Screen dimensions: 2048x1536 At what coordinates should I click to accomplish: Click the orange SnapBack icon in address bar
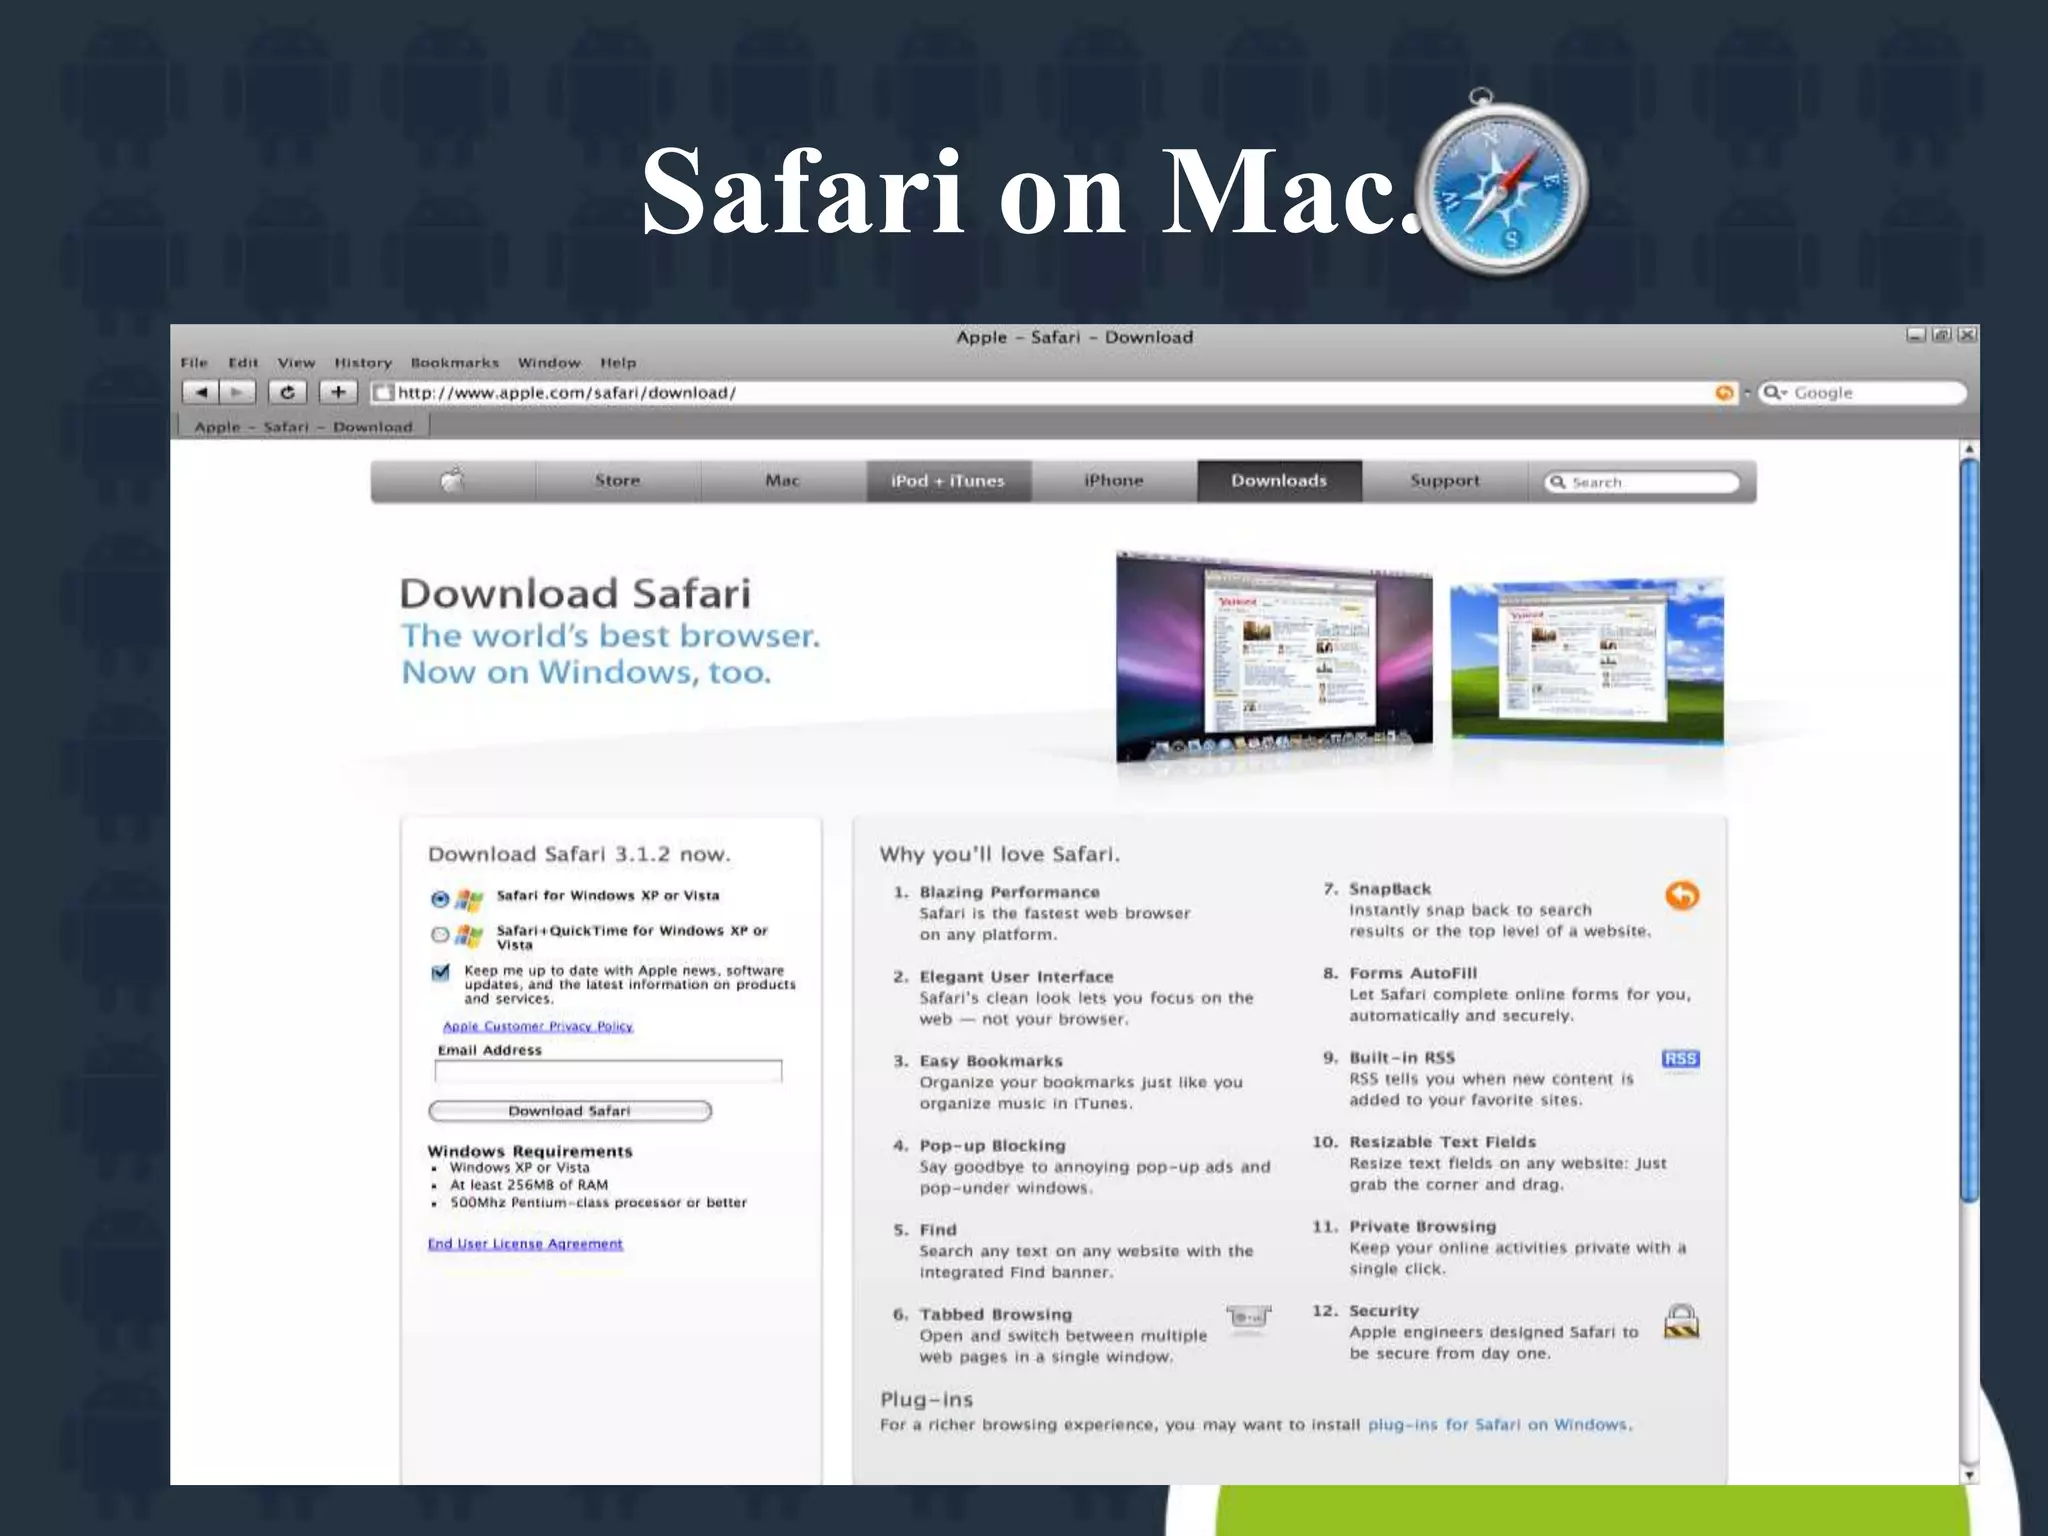1724,393
